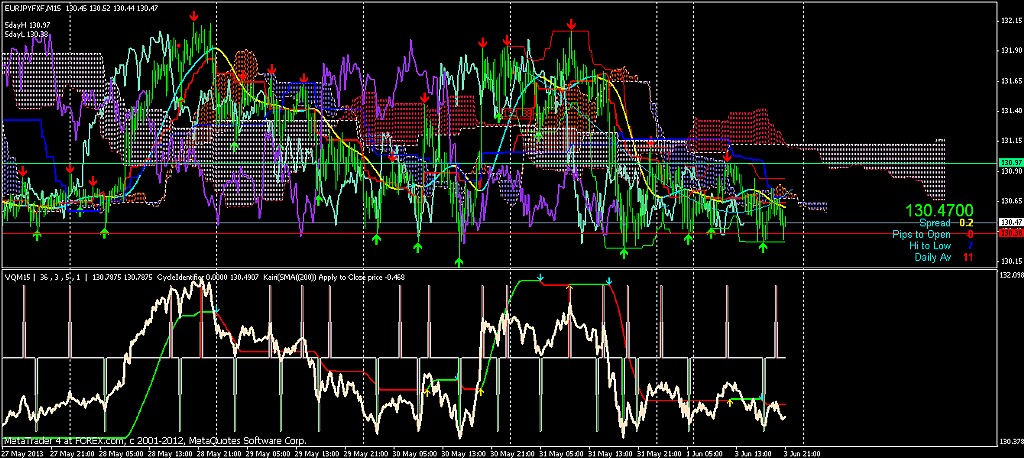Click the 3 Jun 13:00 time label
The height and width of the screenshot is (458, 1024).
(753, 453)
